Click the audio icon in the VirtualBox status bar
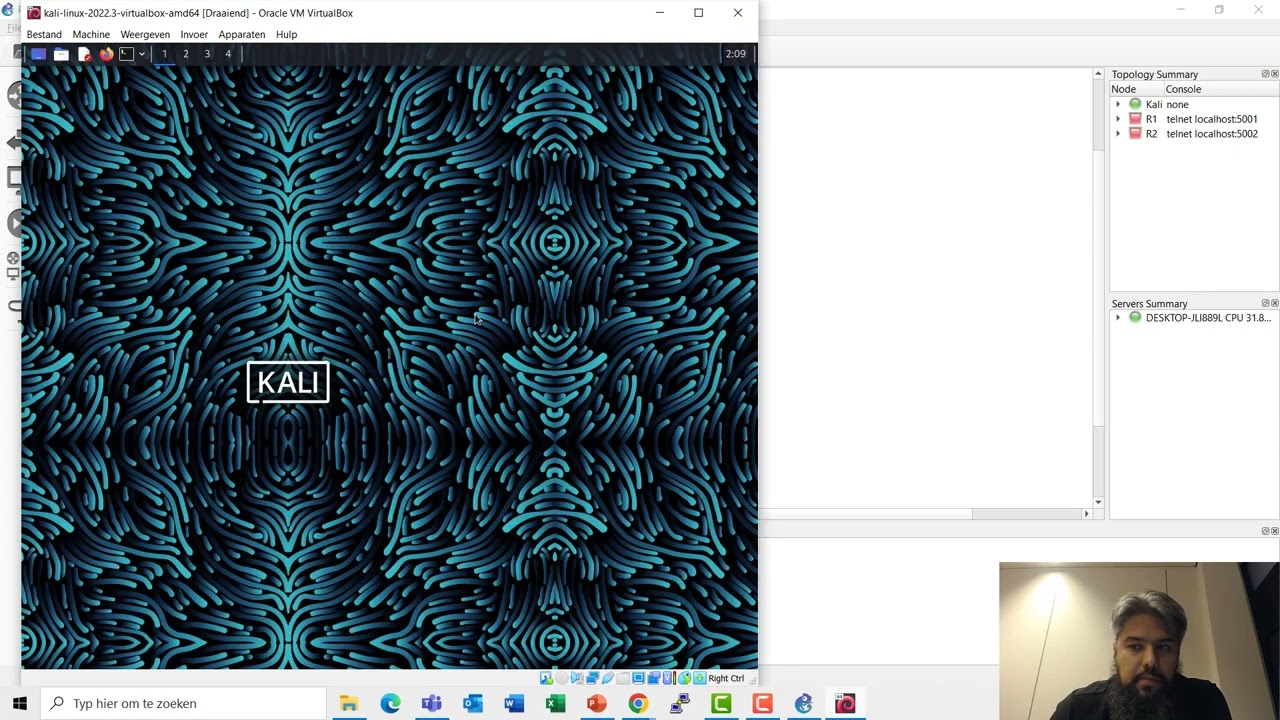This screenshot has height=720, width=1280. pos(577,678)
